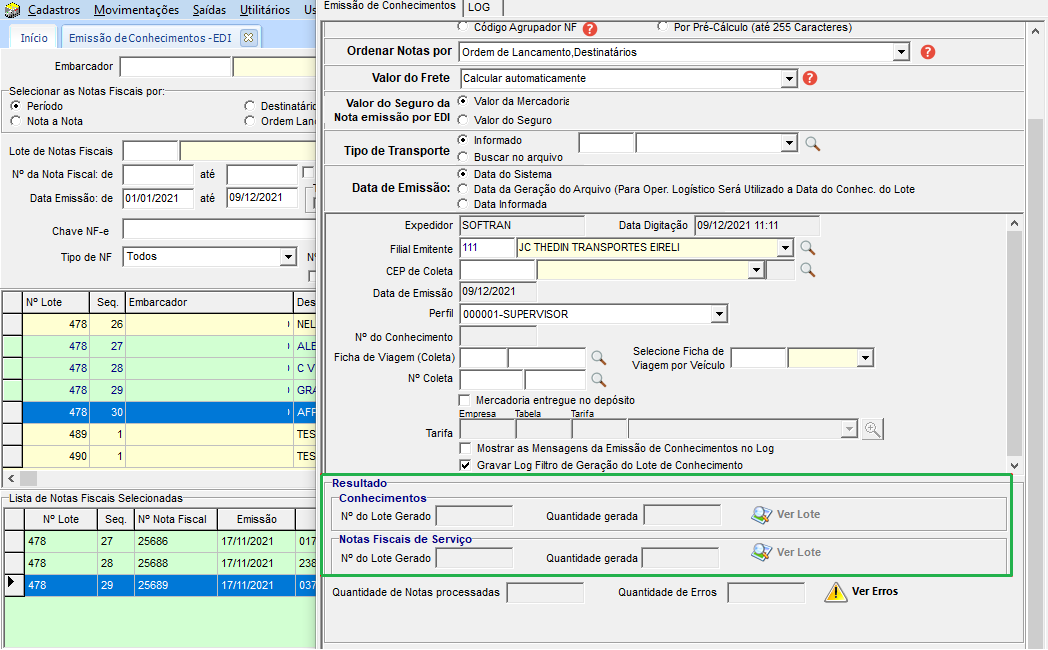This screenshot has width=1048, height=650.
Task: Select Buscar no arquivo transport option
Action: (x=463, y=156)
